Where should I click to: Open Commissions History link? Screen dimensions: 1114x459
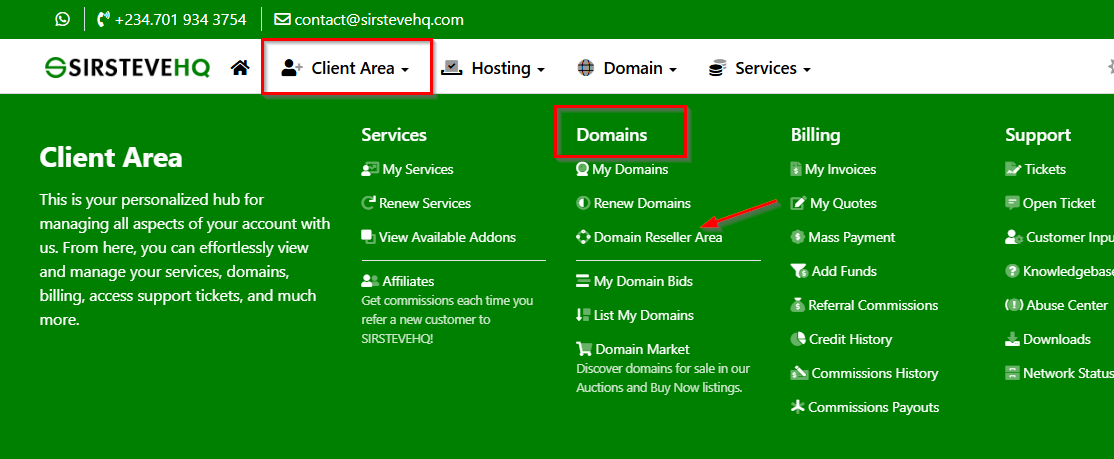875,373
